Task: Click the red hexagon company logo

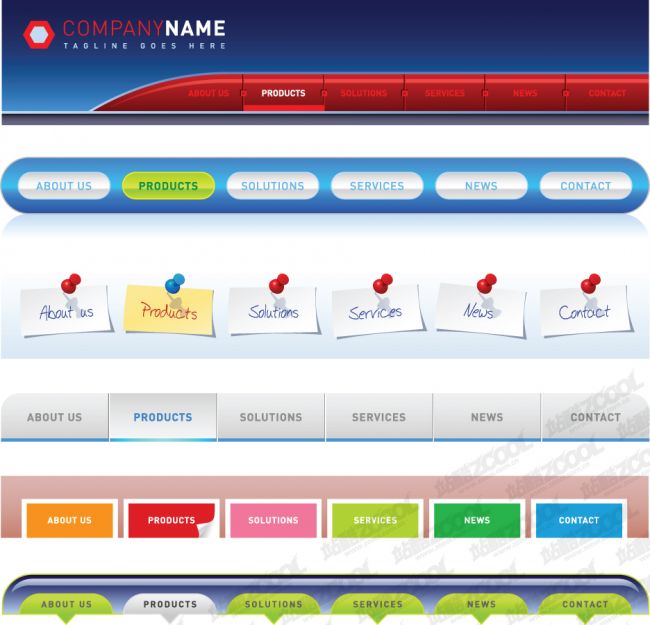Action: tap(39, 35)
